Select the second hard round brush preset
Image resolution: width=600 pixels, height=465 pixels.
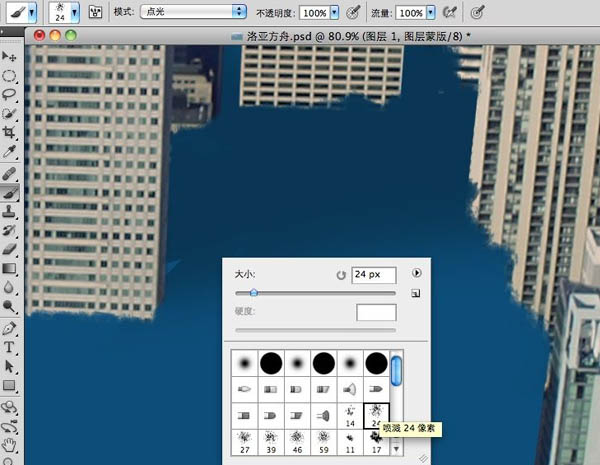[x=324, y=363]
